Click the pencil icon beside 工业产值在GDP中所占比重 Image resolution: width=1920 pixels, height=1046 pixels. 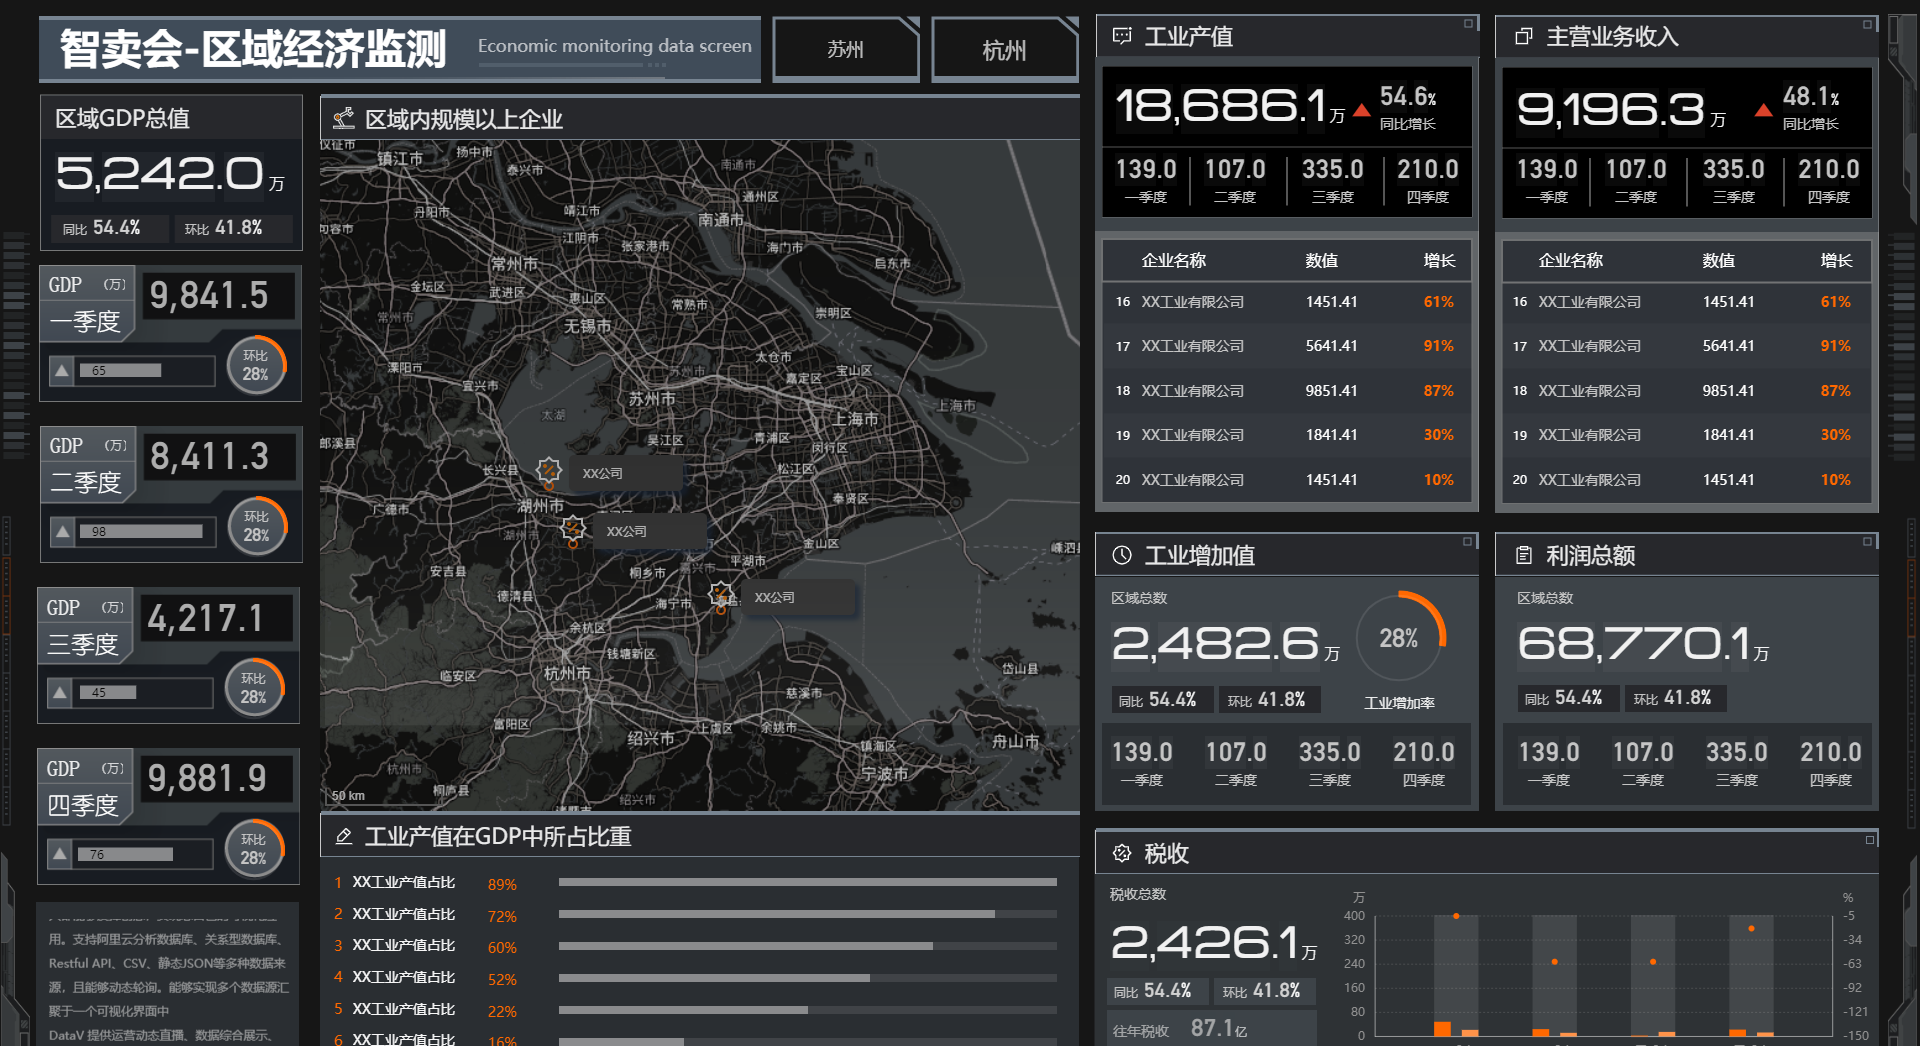[344, 836]
